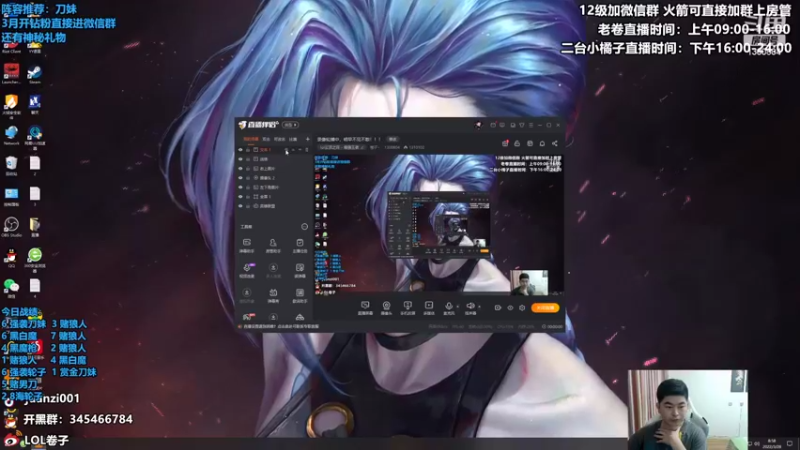Open streaming settings gear icon
Viewport: 800px width, 450px height.
(x=522, y=308)
